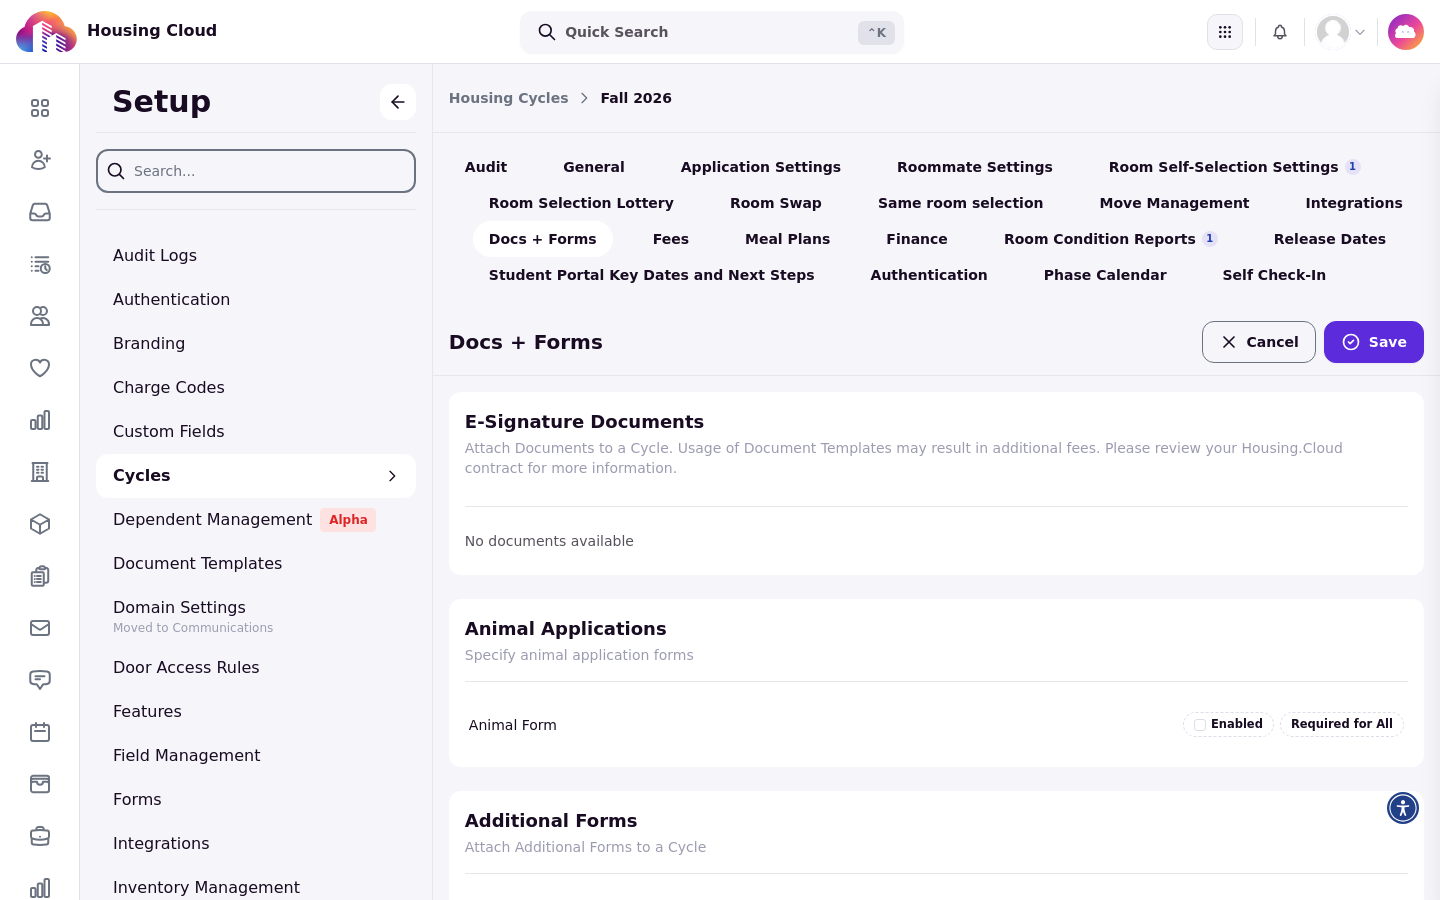Cancel Docs + Forms changes
The image size is (1440, 900).
click(x=1259, y=342)
